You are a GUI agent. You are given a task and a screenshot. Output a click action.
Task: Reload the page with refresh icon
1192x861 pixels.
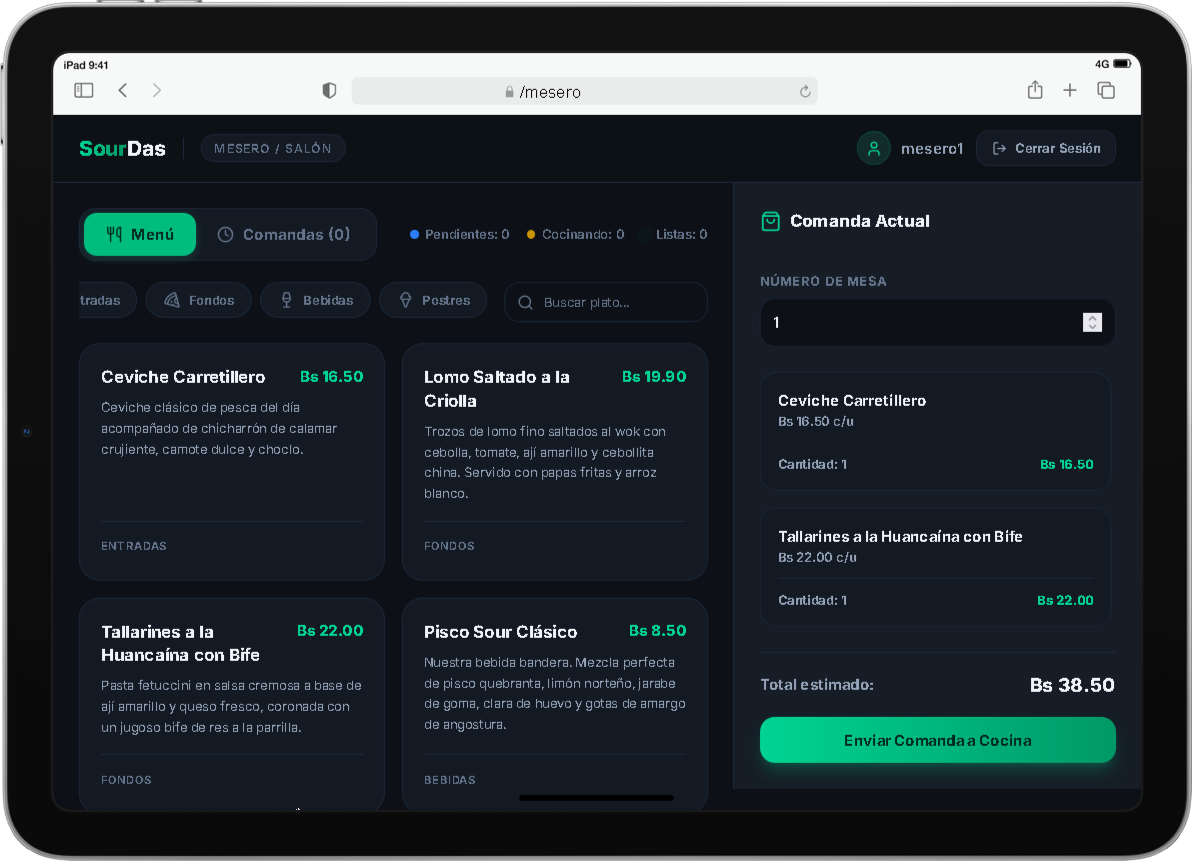[805, 92]
